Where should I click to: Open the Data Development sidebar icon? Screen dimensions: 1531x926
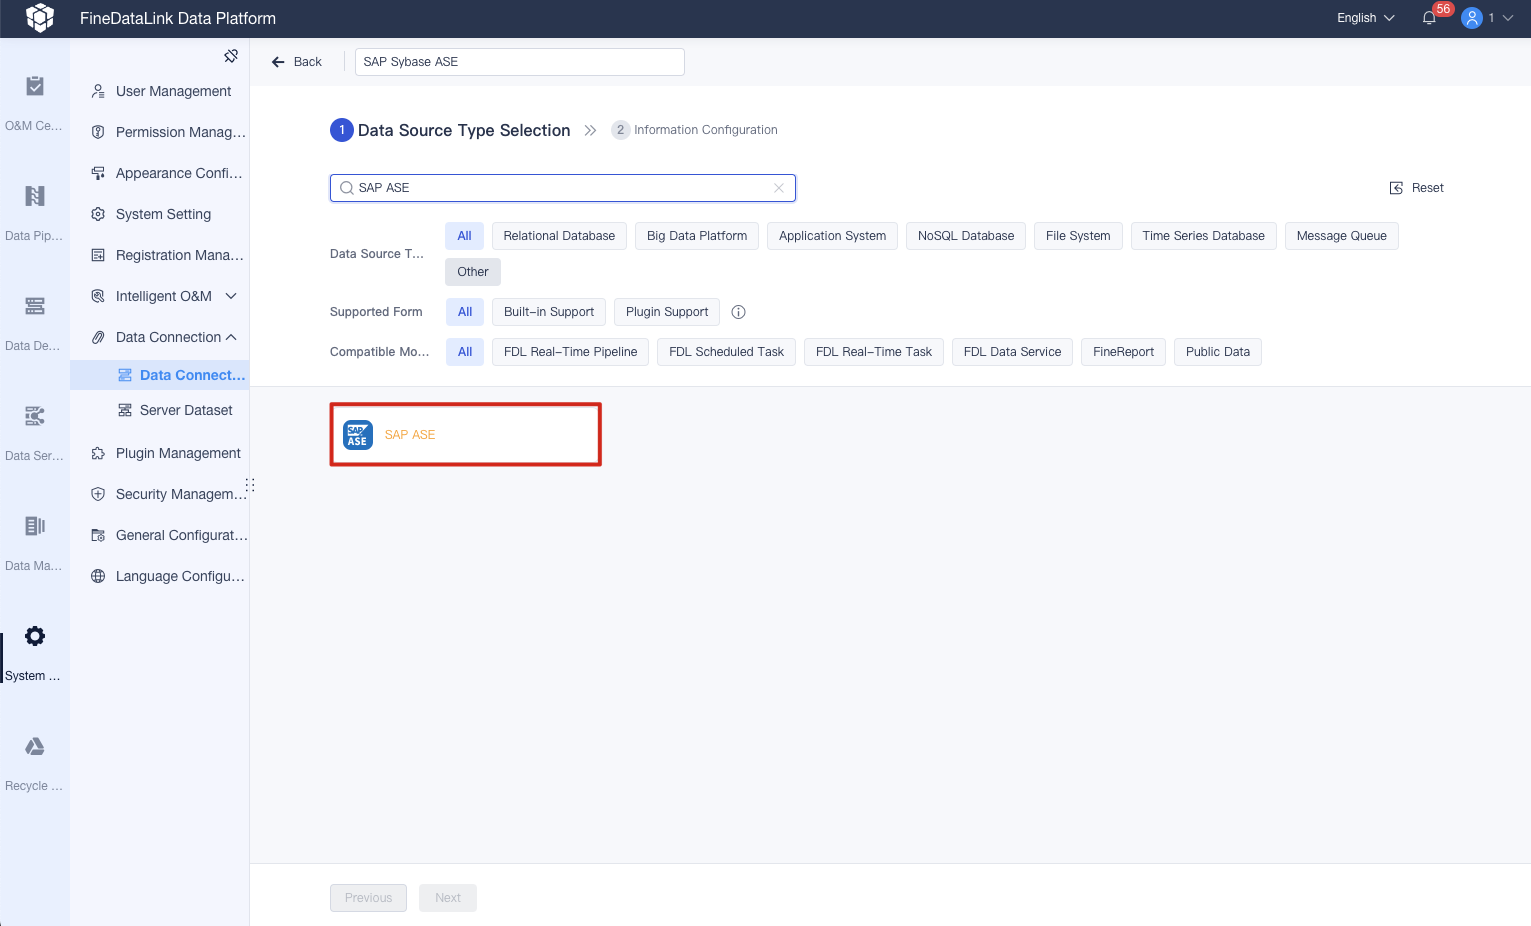(x=35, y=306)
